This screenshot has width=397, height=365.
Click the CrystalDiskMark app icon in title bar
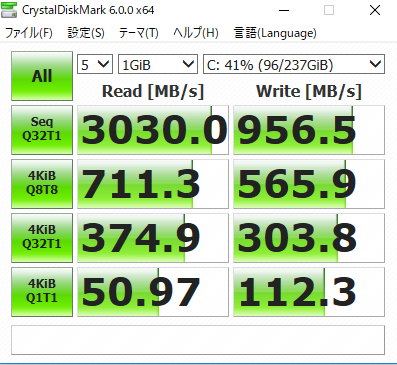pos(9,10)
